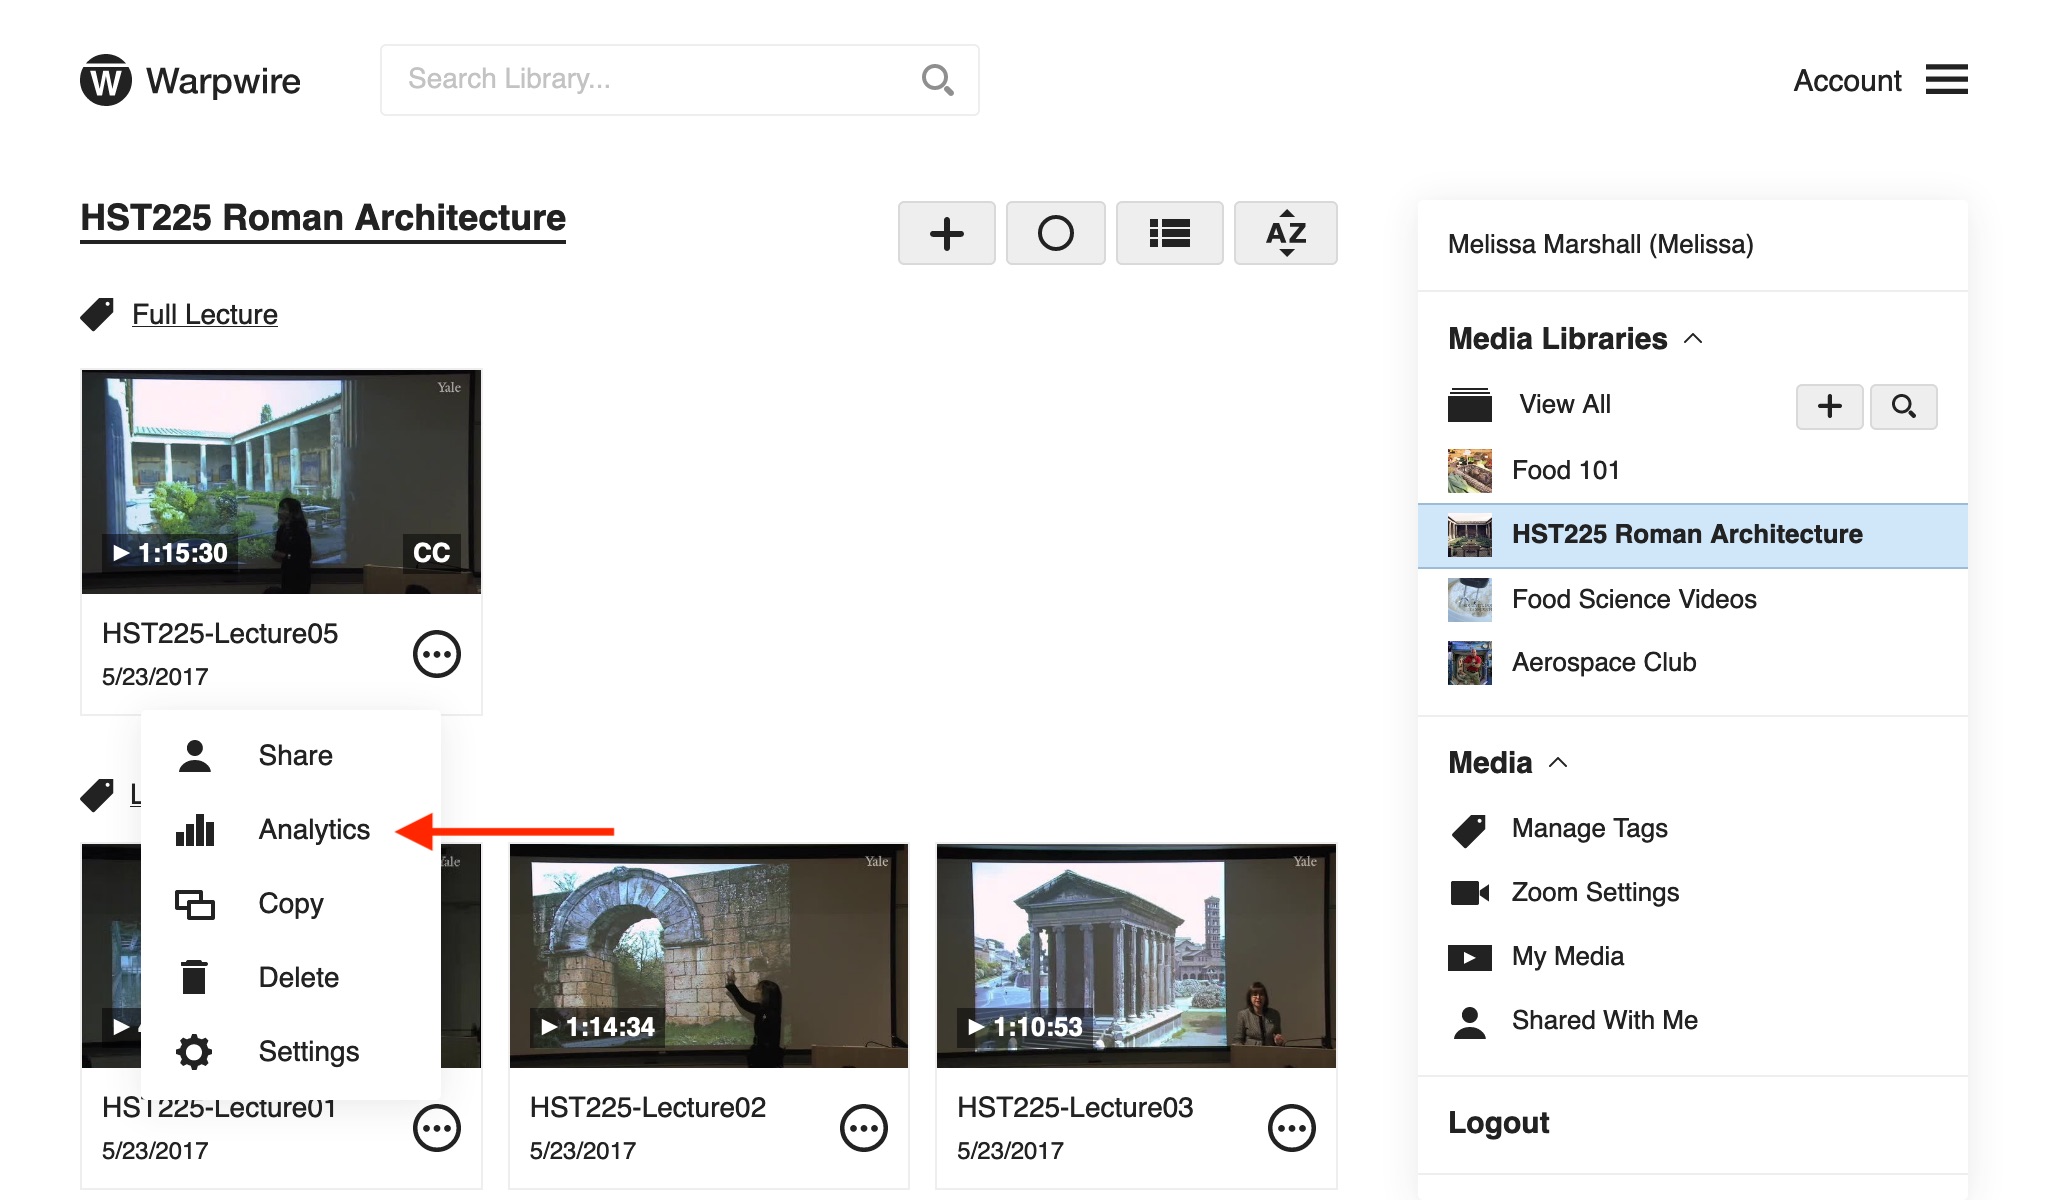Open Manage Tags in sidebar

pos(1589,829)
